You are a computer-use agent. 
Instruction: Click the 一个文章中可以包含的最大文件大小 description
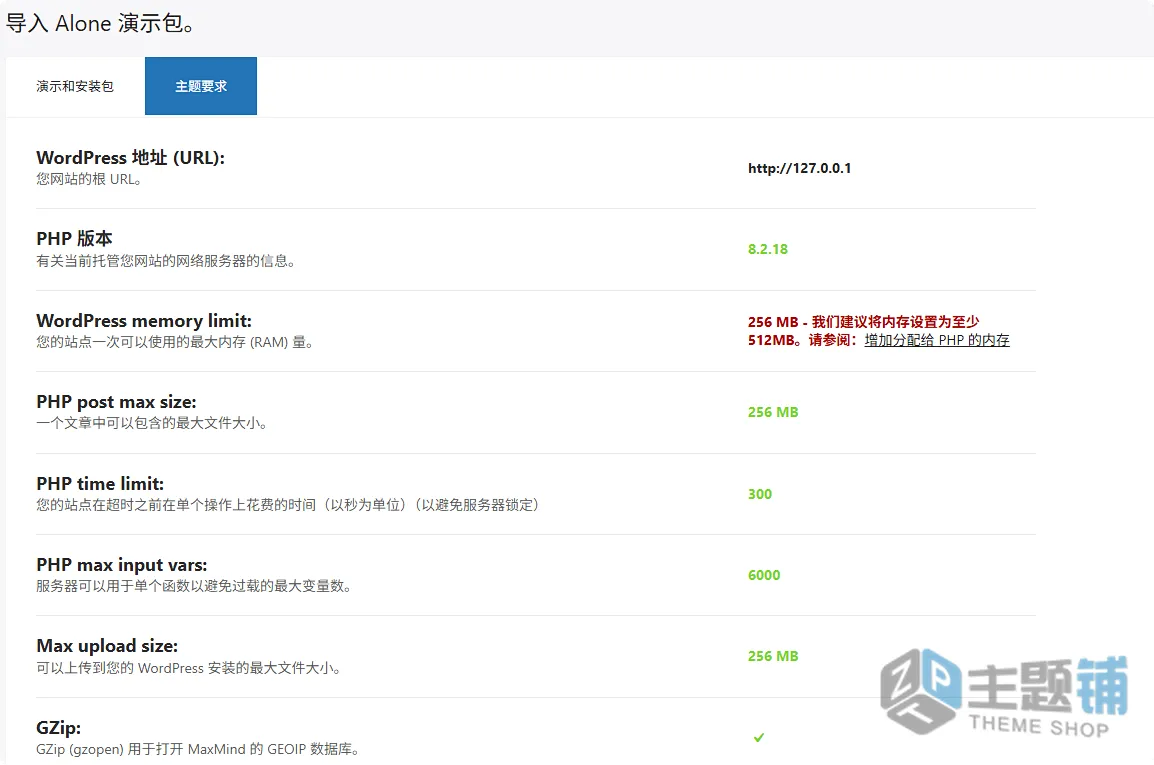[x=151, y=423]
